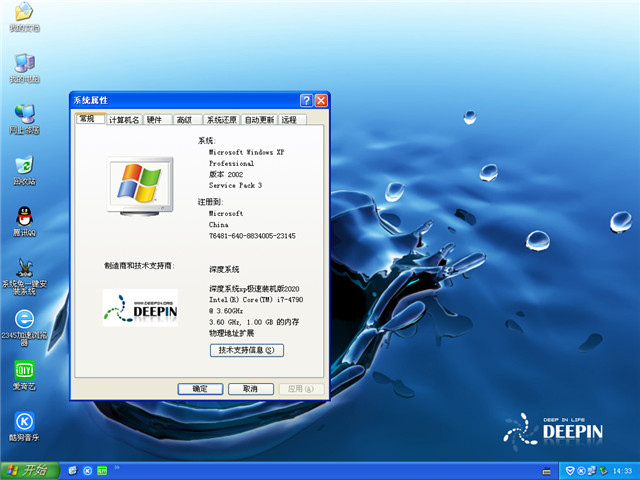640x480 pixels.
Task: Switch to the 硬件 tab
Action: (157, 120)
